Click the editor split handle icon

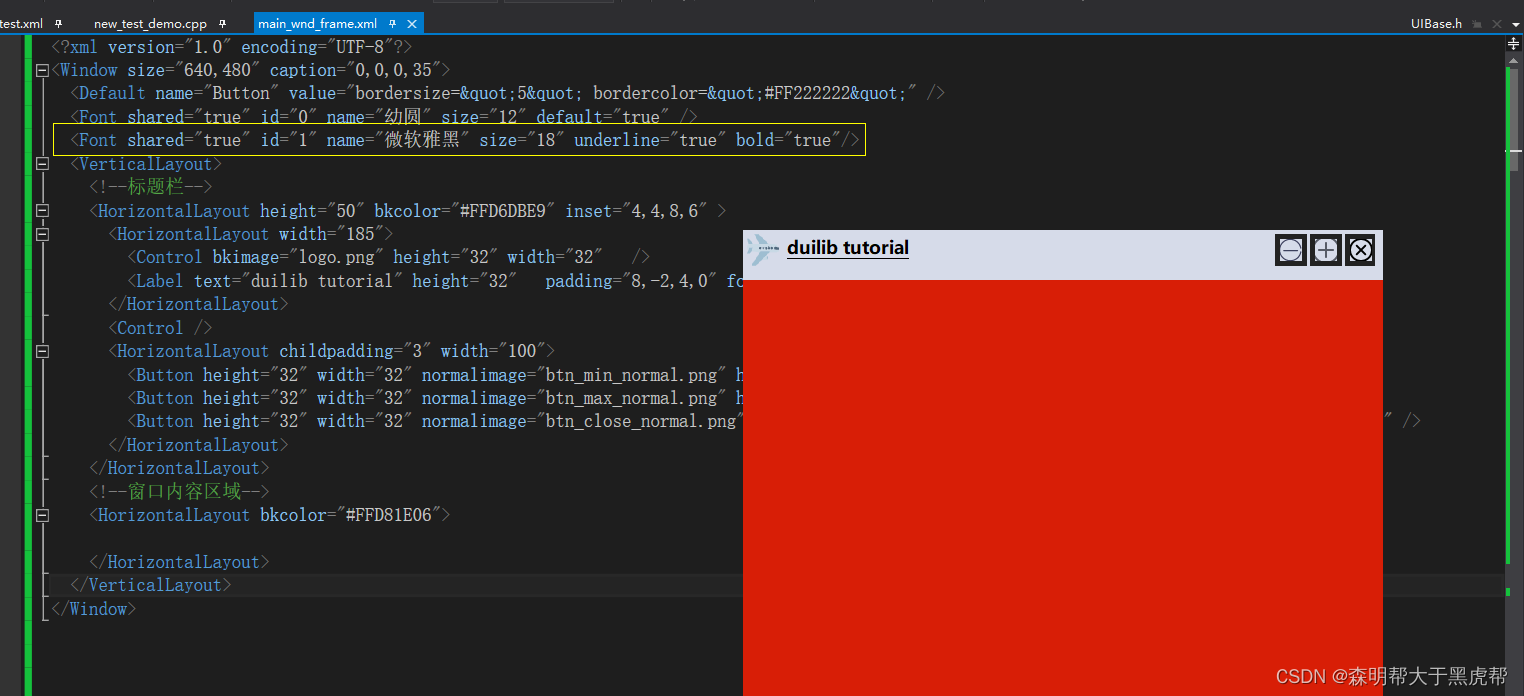1514,42
